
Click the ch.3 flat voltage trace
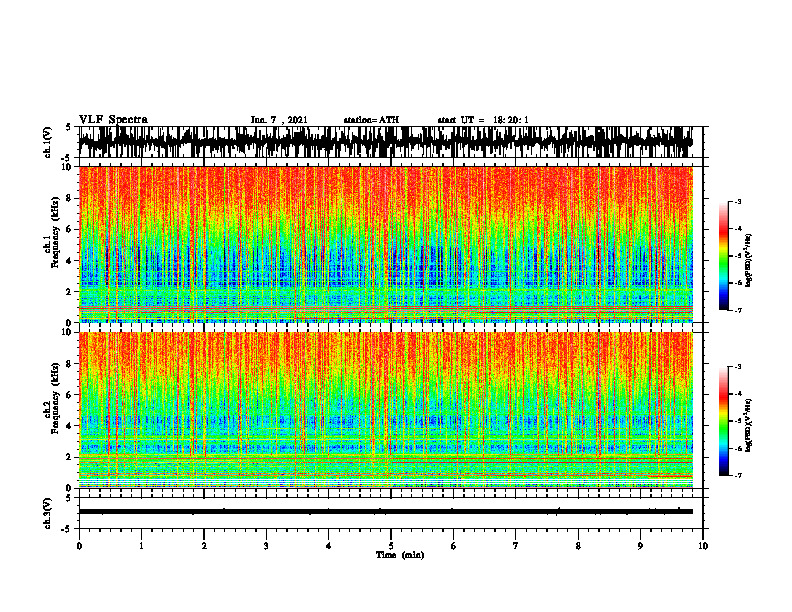point(385,512)
